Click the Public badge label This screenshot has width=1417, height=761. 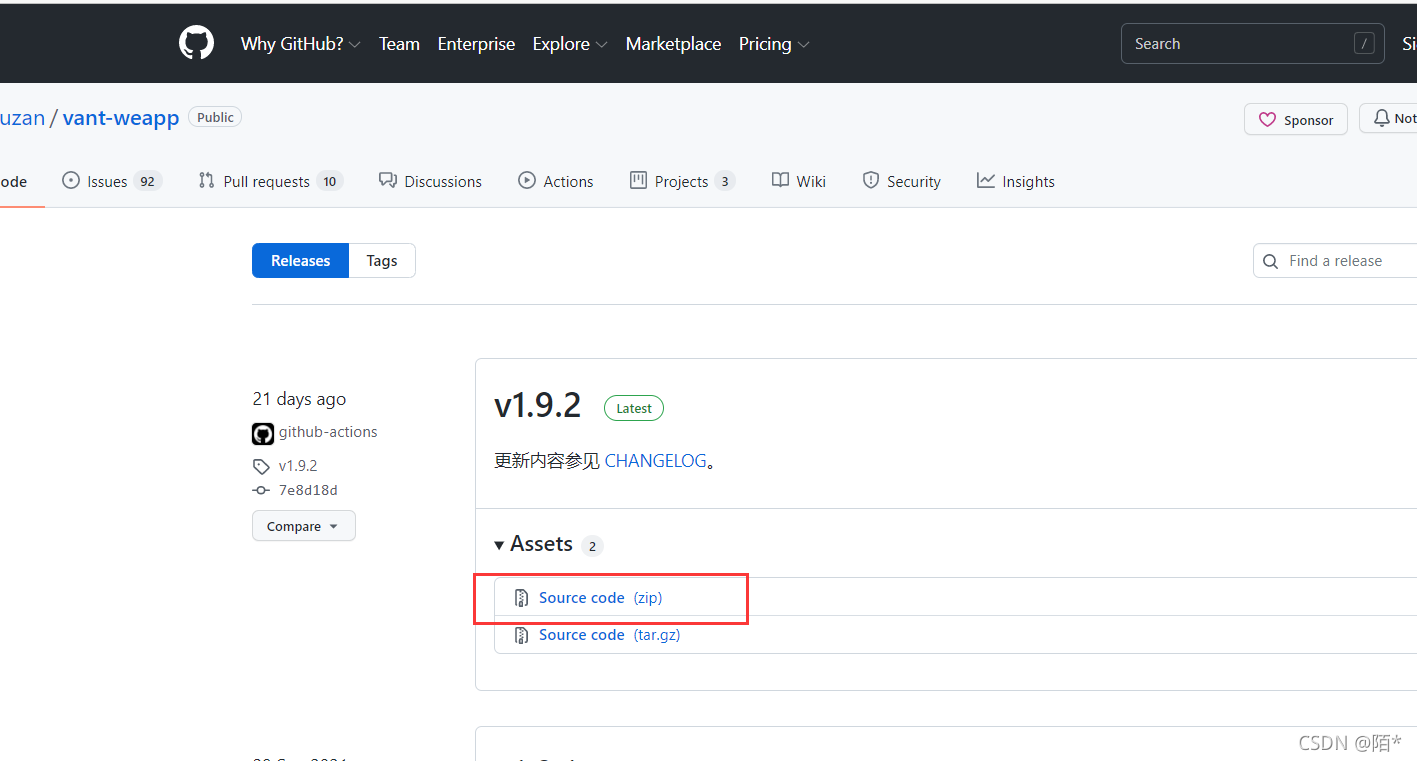215,117
